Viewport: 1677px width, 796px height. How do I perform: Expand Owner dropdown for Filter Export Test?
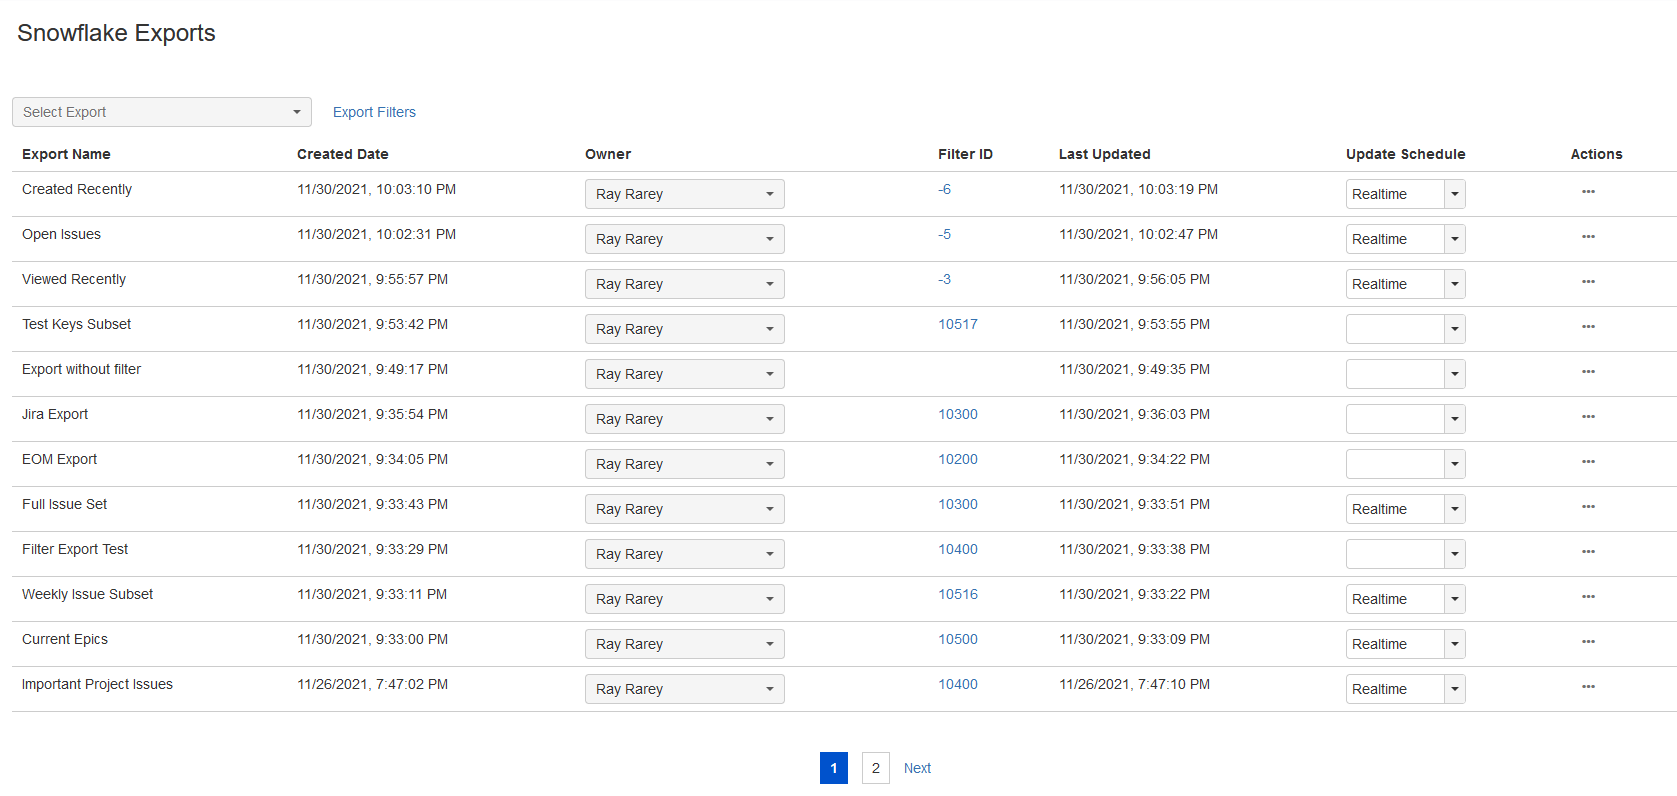684,554
